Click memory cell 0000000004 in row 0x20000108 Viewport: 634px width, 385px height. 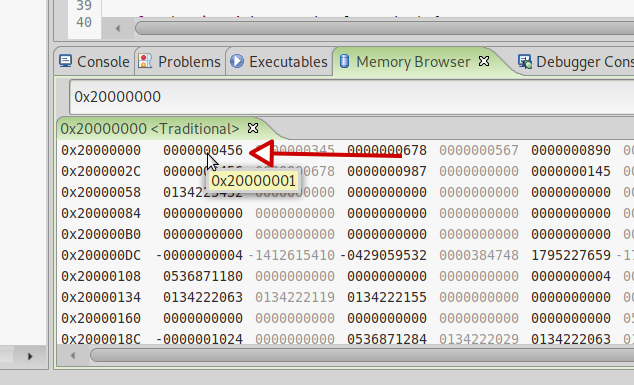(571, 277)
